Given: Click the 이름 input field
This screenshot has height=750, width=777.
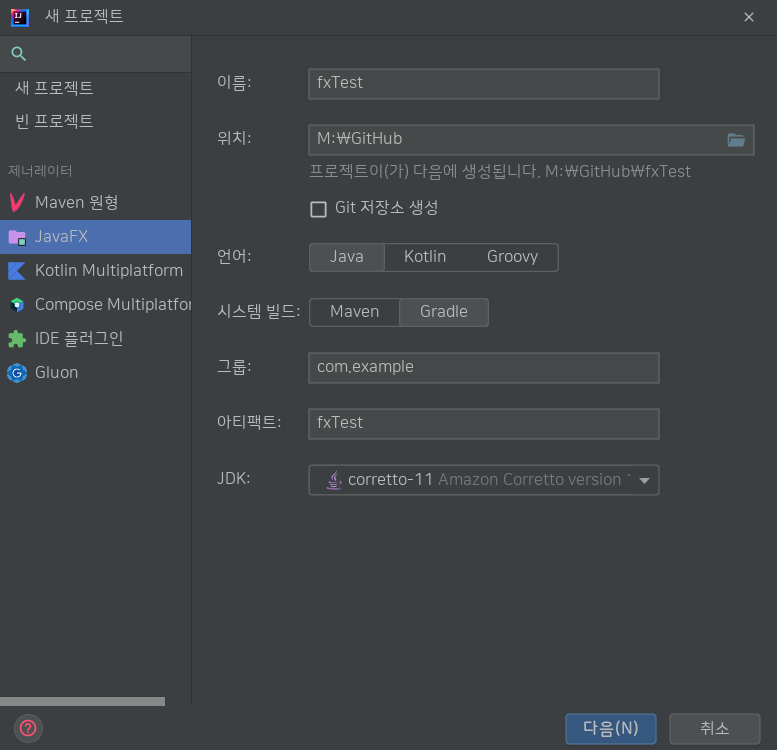Looking at the screenshot, I should pos(484,84).
